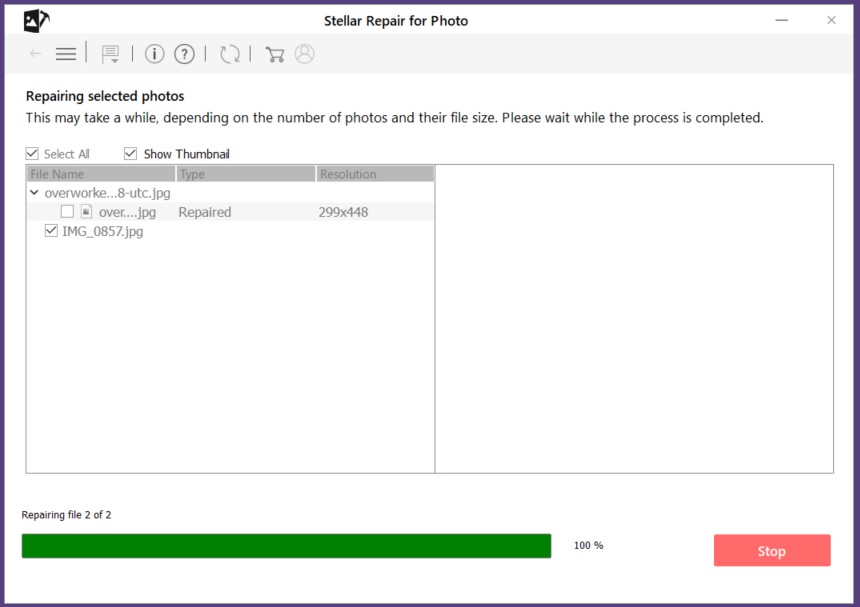This screenshot has height=607, width=860.
Task: Click the update refresh arrows icon
Action: pyautogui.click(x=230, y=54)
